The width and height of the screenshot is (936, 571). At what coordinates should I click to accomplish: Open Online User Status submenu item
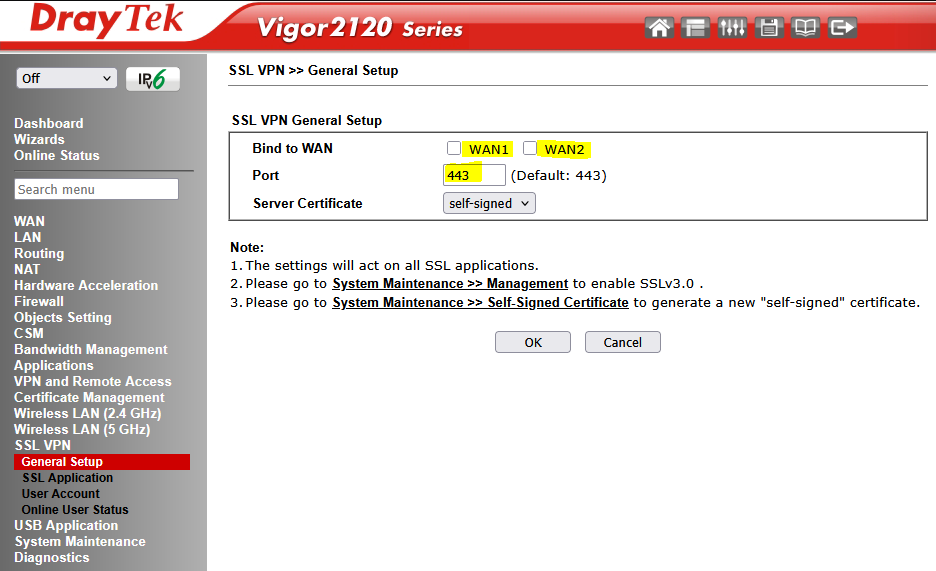[x=75, y=510]
